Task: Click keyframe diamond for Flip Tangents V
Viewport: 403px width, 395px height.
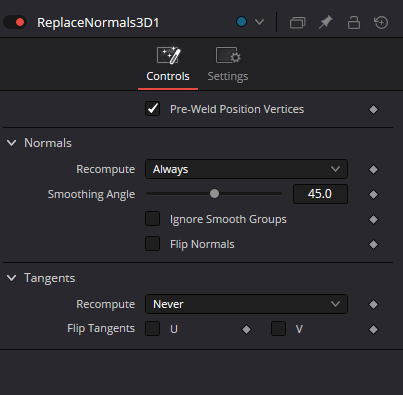Action: tap(373, 329)
